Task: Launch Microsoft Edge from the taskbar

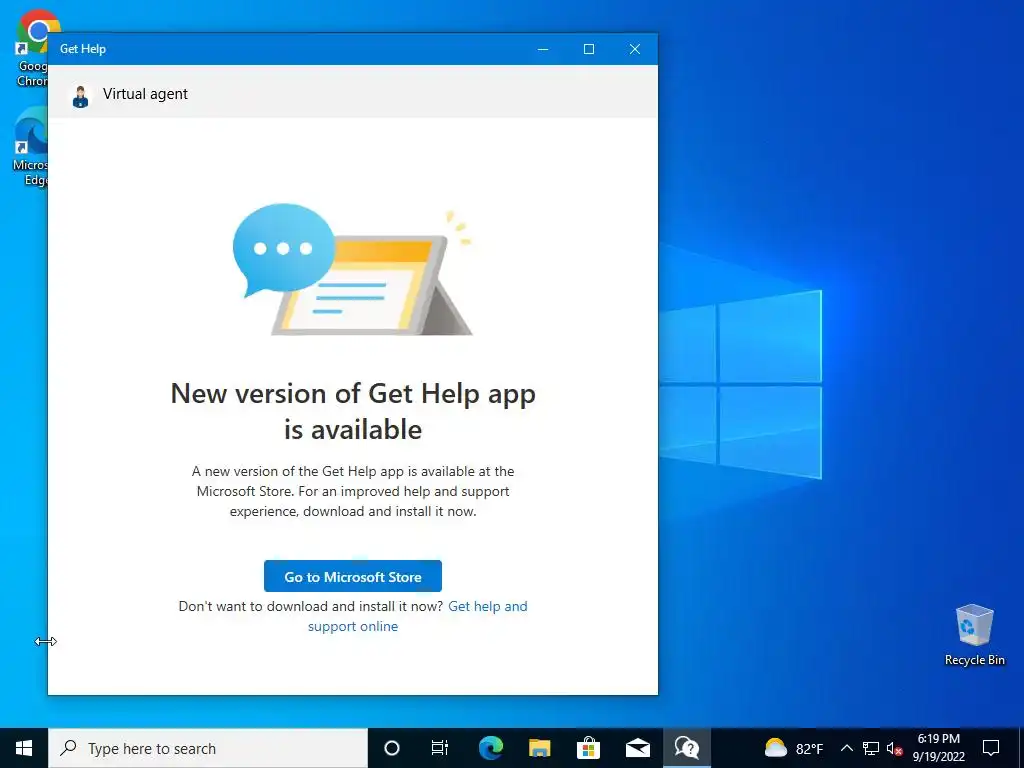Action: point(490,748)
